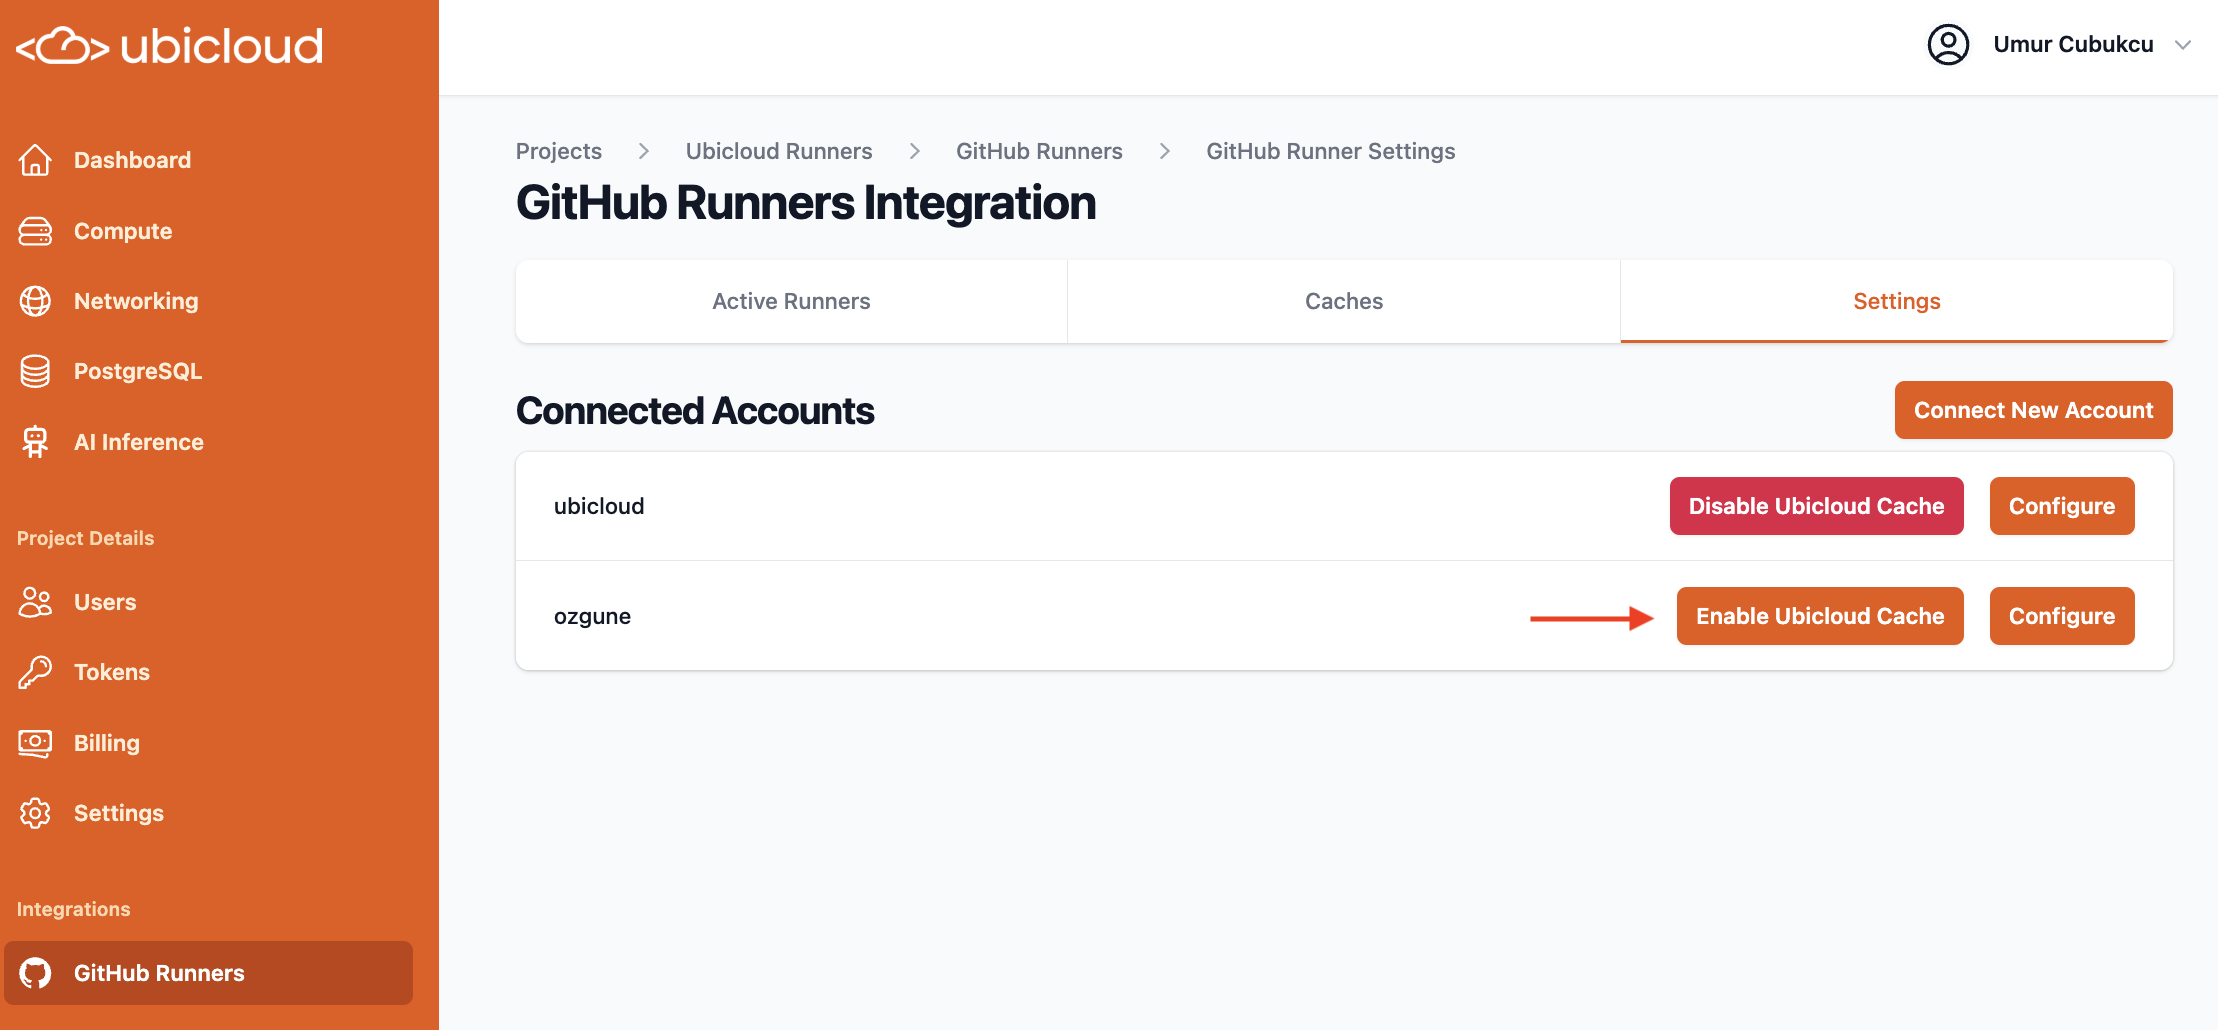Click GitHub Runner Settings breadcrumb
Screen dimensions: 2218x1030
[1330, 151]
